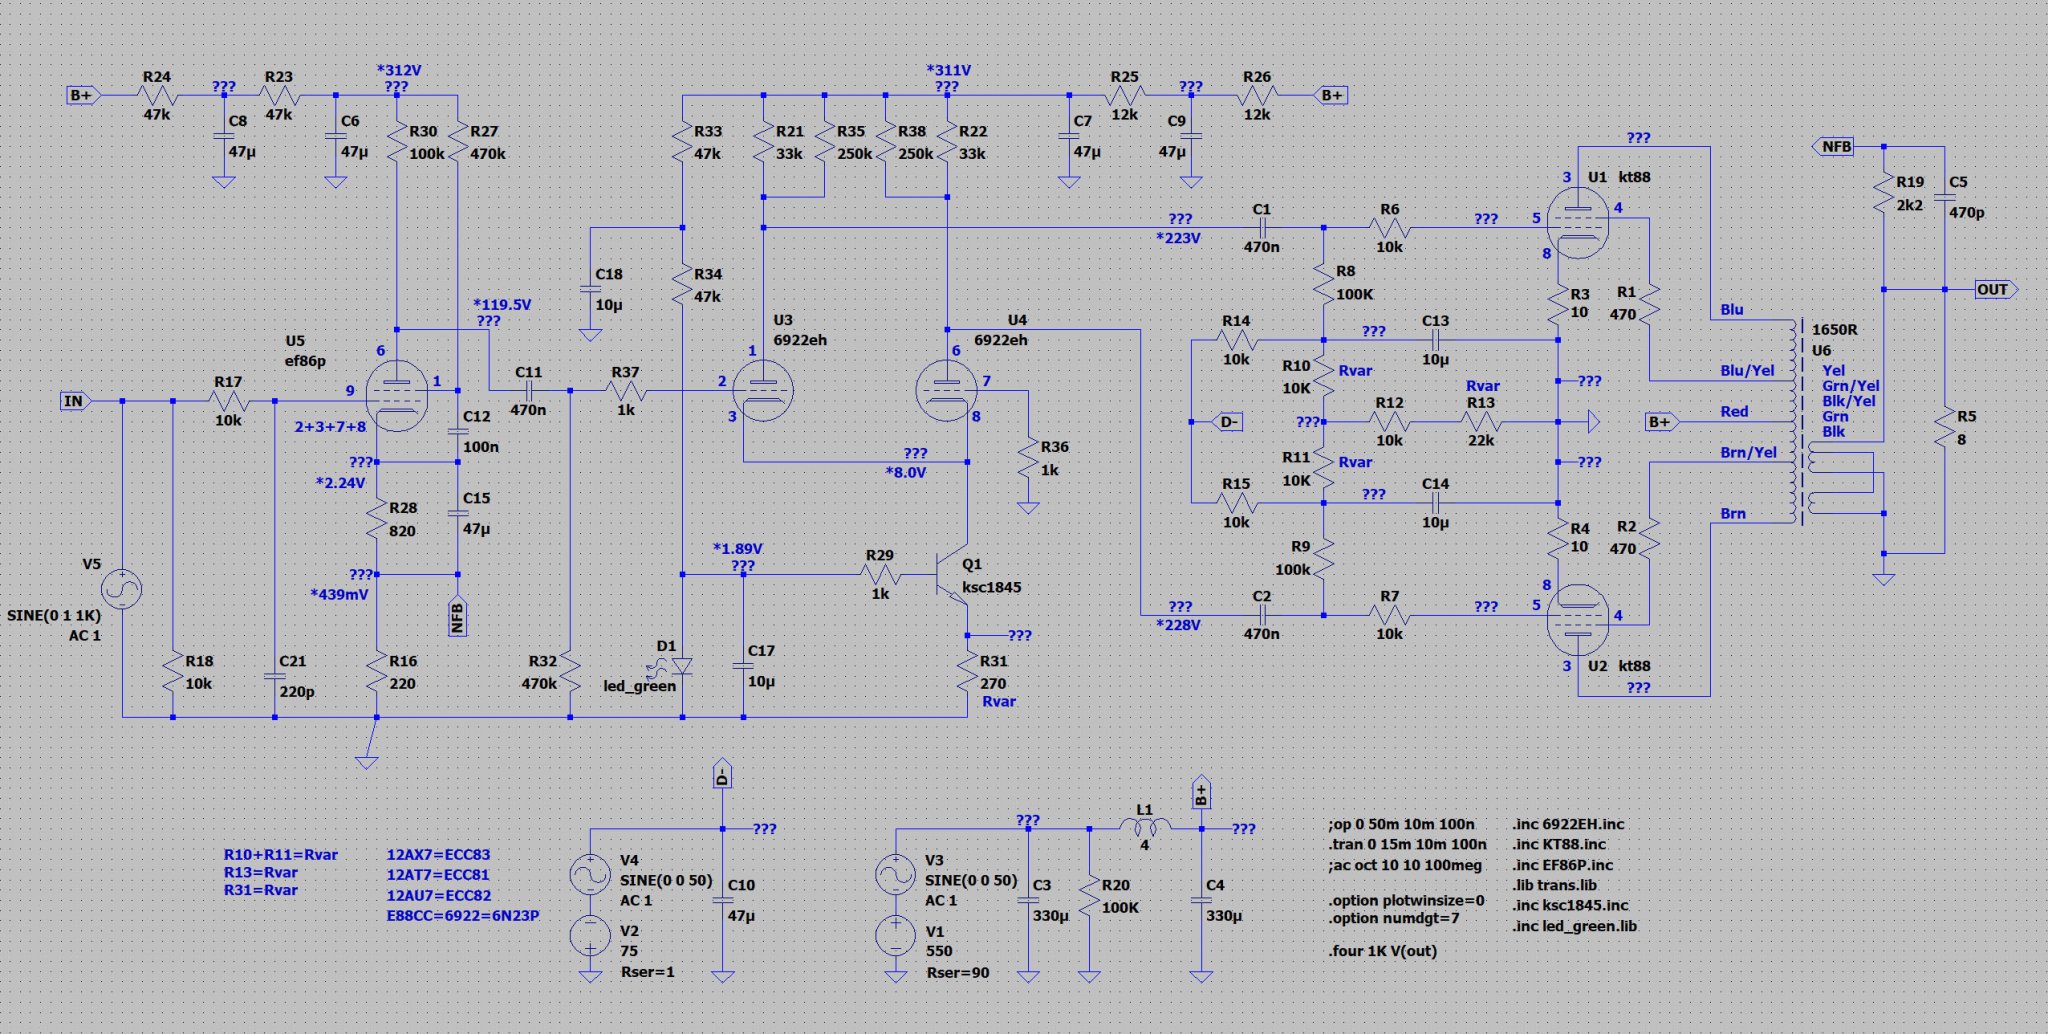The width and height of the screenshot is (2048, 1034).
Task: Click the '*223V' voltage annotation
Action: (1178, 238)
